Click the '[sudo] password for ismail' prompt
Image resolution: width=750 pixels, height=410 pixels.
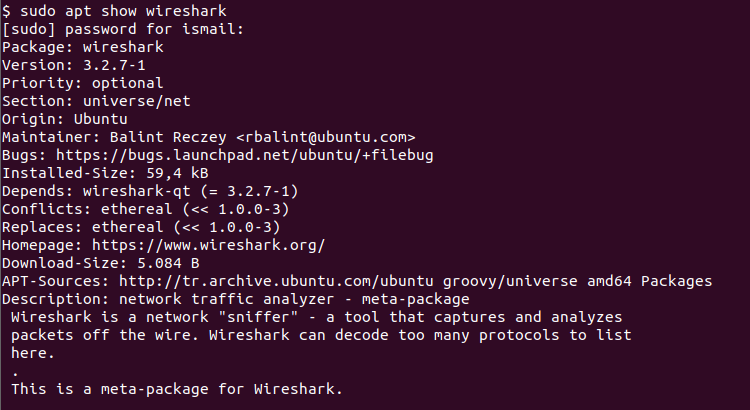click(x=123, y=29)
